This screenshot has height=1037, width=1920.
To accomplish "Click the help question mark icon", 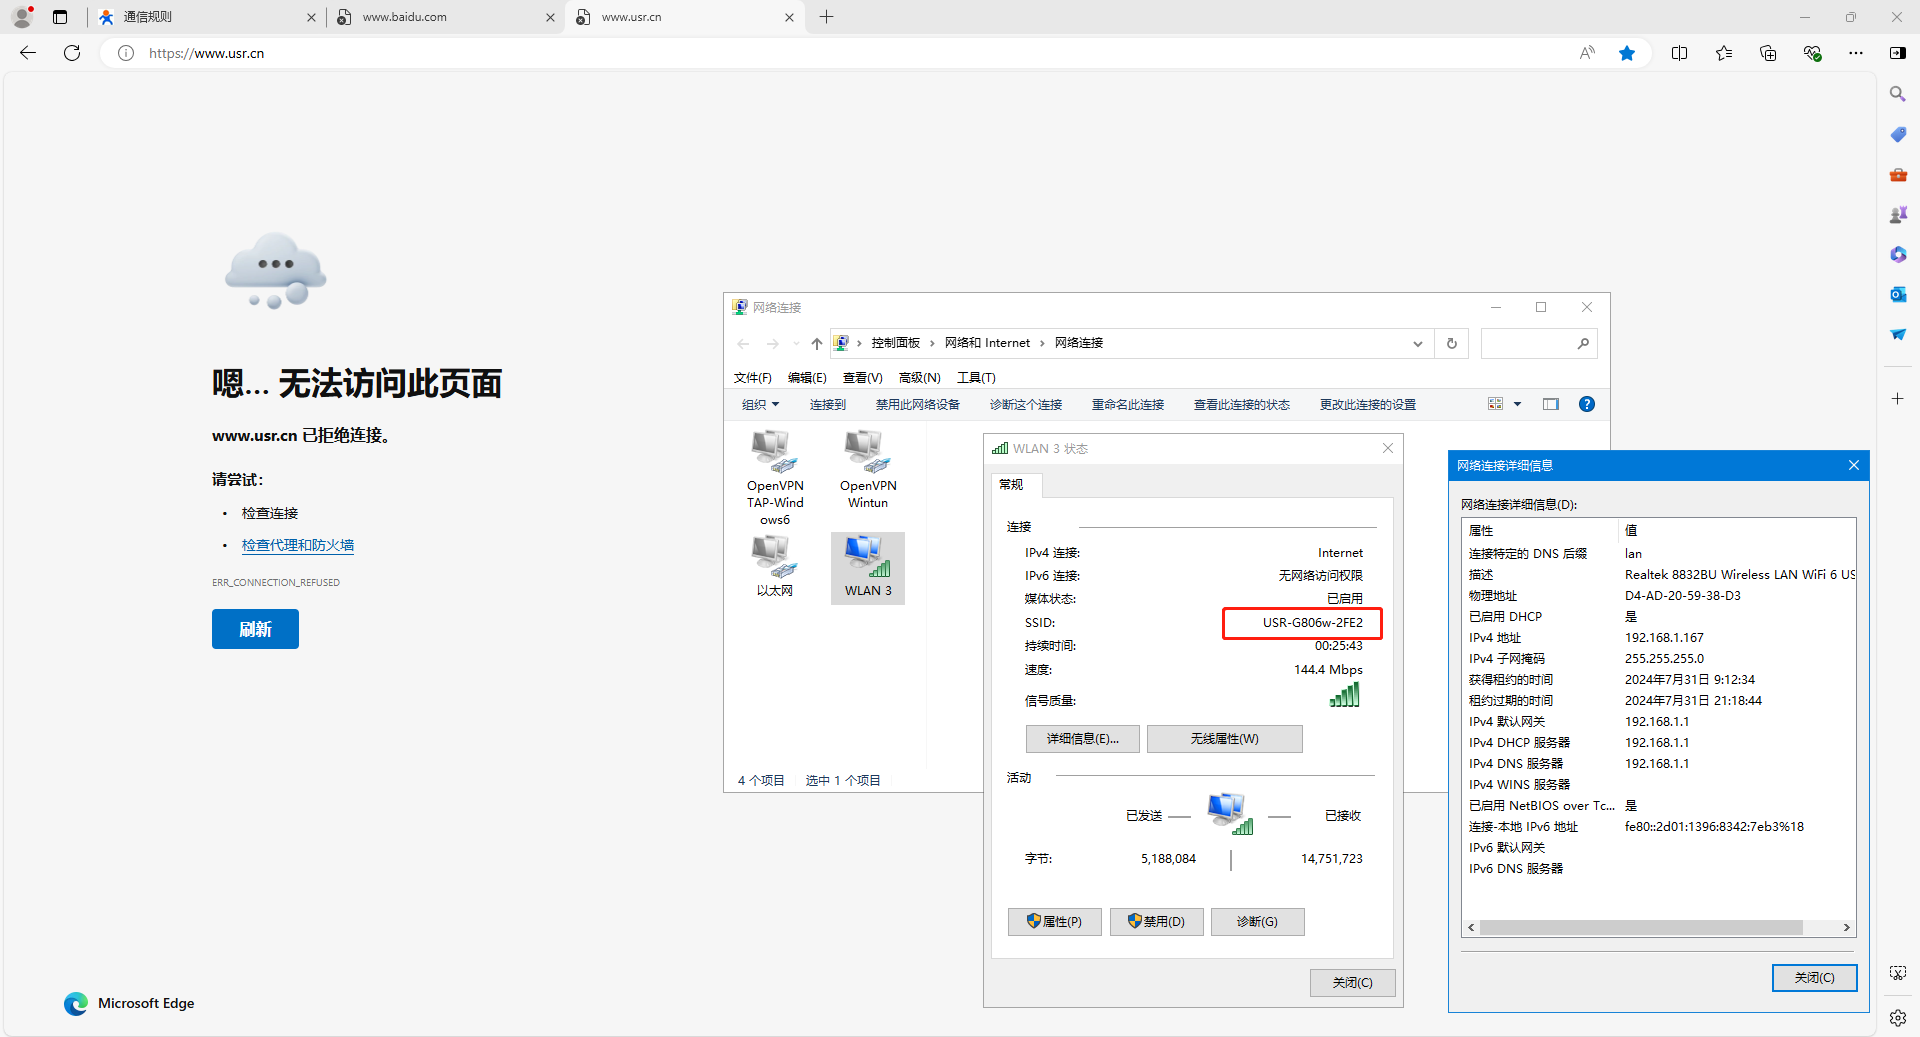I will 1586,404.
